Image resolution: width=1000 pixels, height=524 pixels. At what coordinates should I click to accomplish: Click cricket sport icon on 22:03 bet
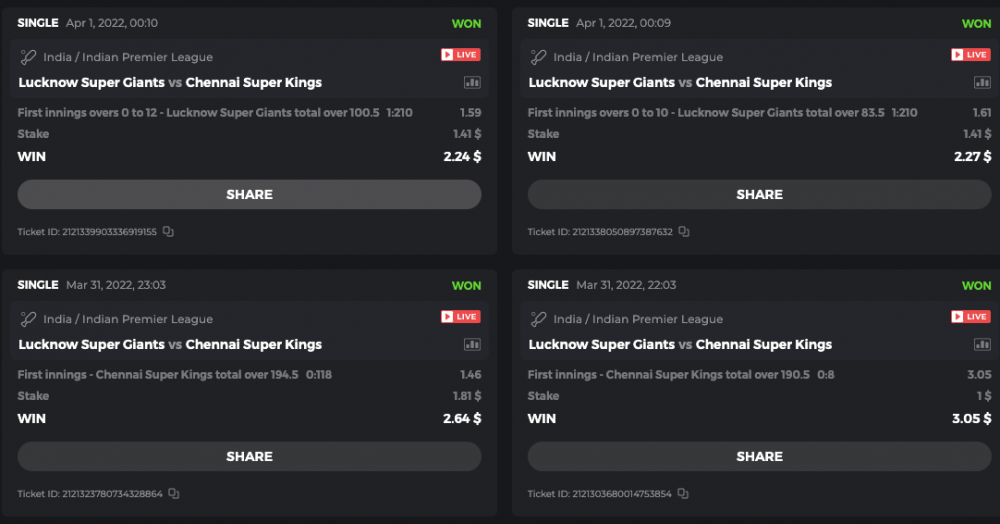pyautogui.click(x=538, y=319)
